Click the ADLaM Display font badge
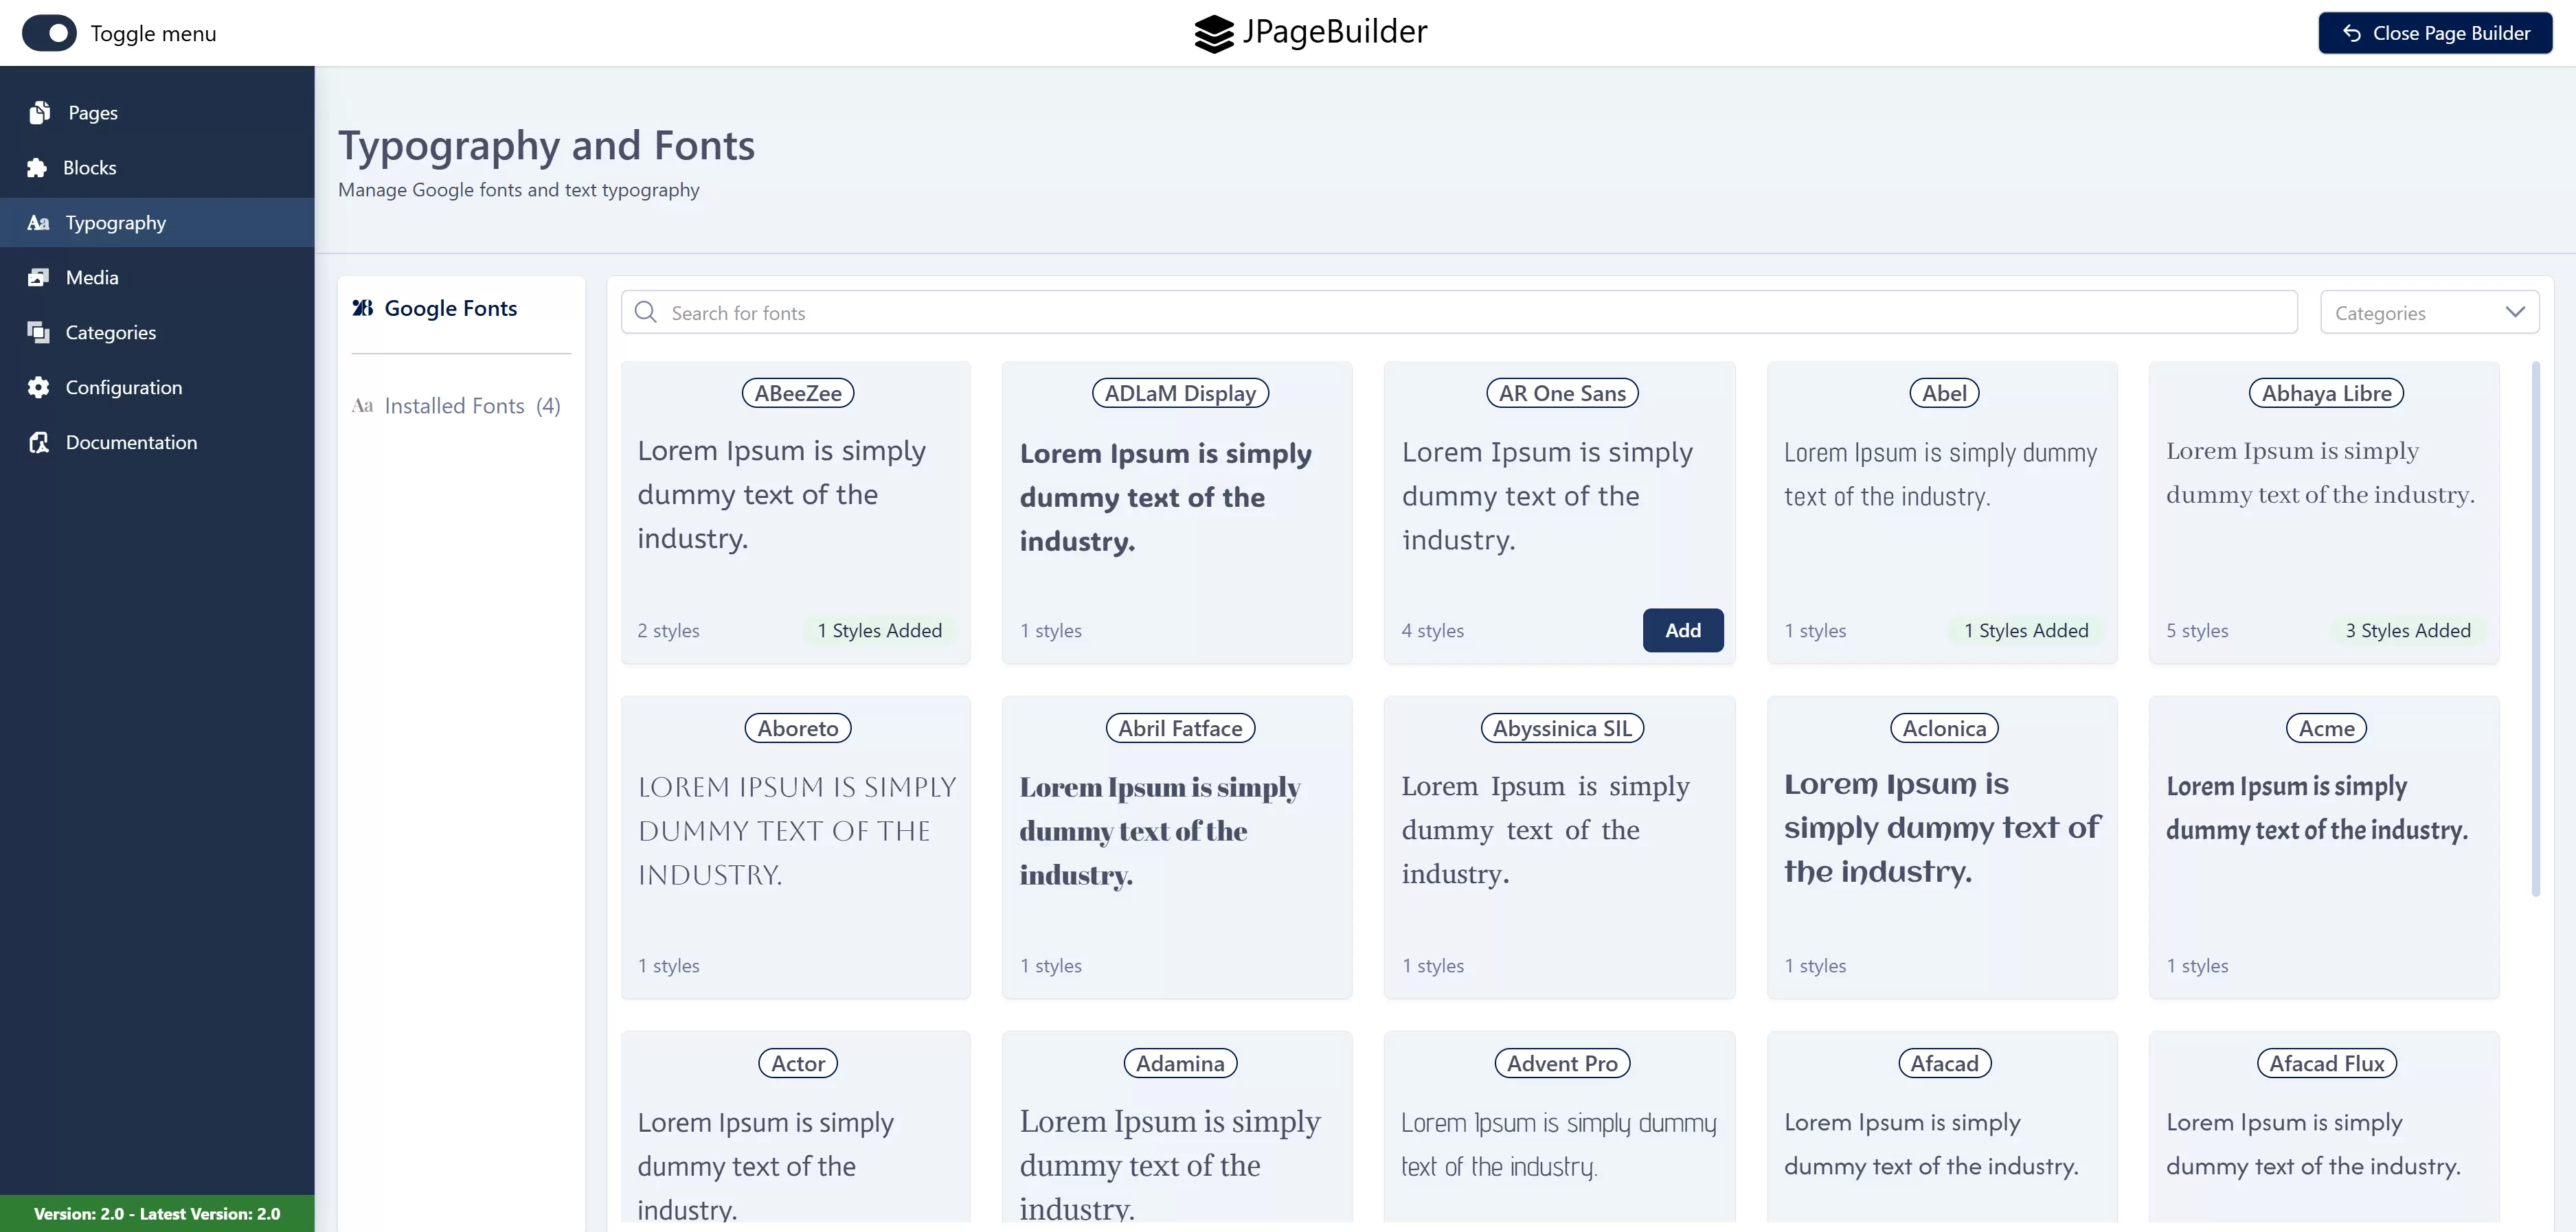The height and width of the screenshot is (1232, 2576). (1180, 394)
